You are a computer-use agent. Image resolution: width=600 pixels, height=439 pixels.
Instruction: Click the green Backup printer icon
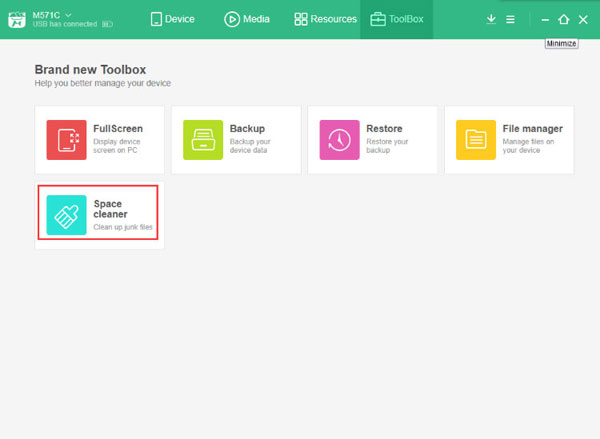click(x=203, y=140)
